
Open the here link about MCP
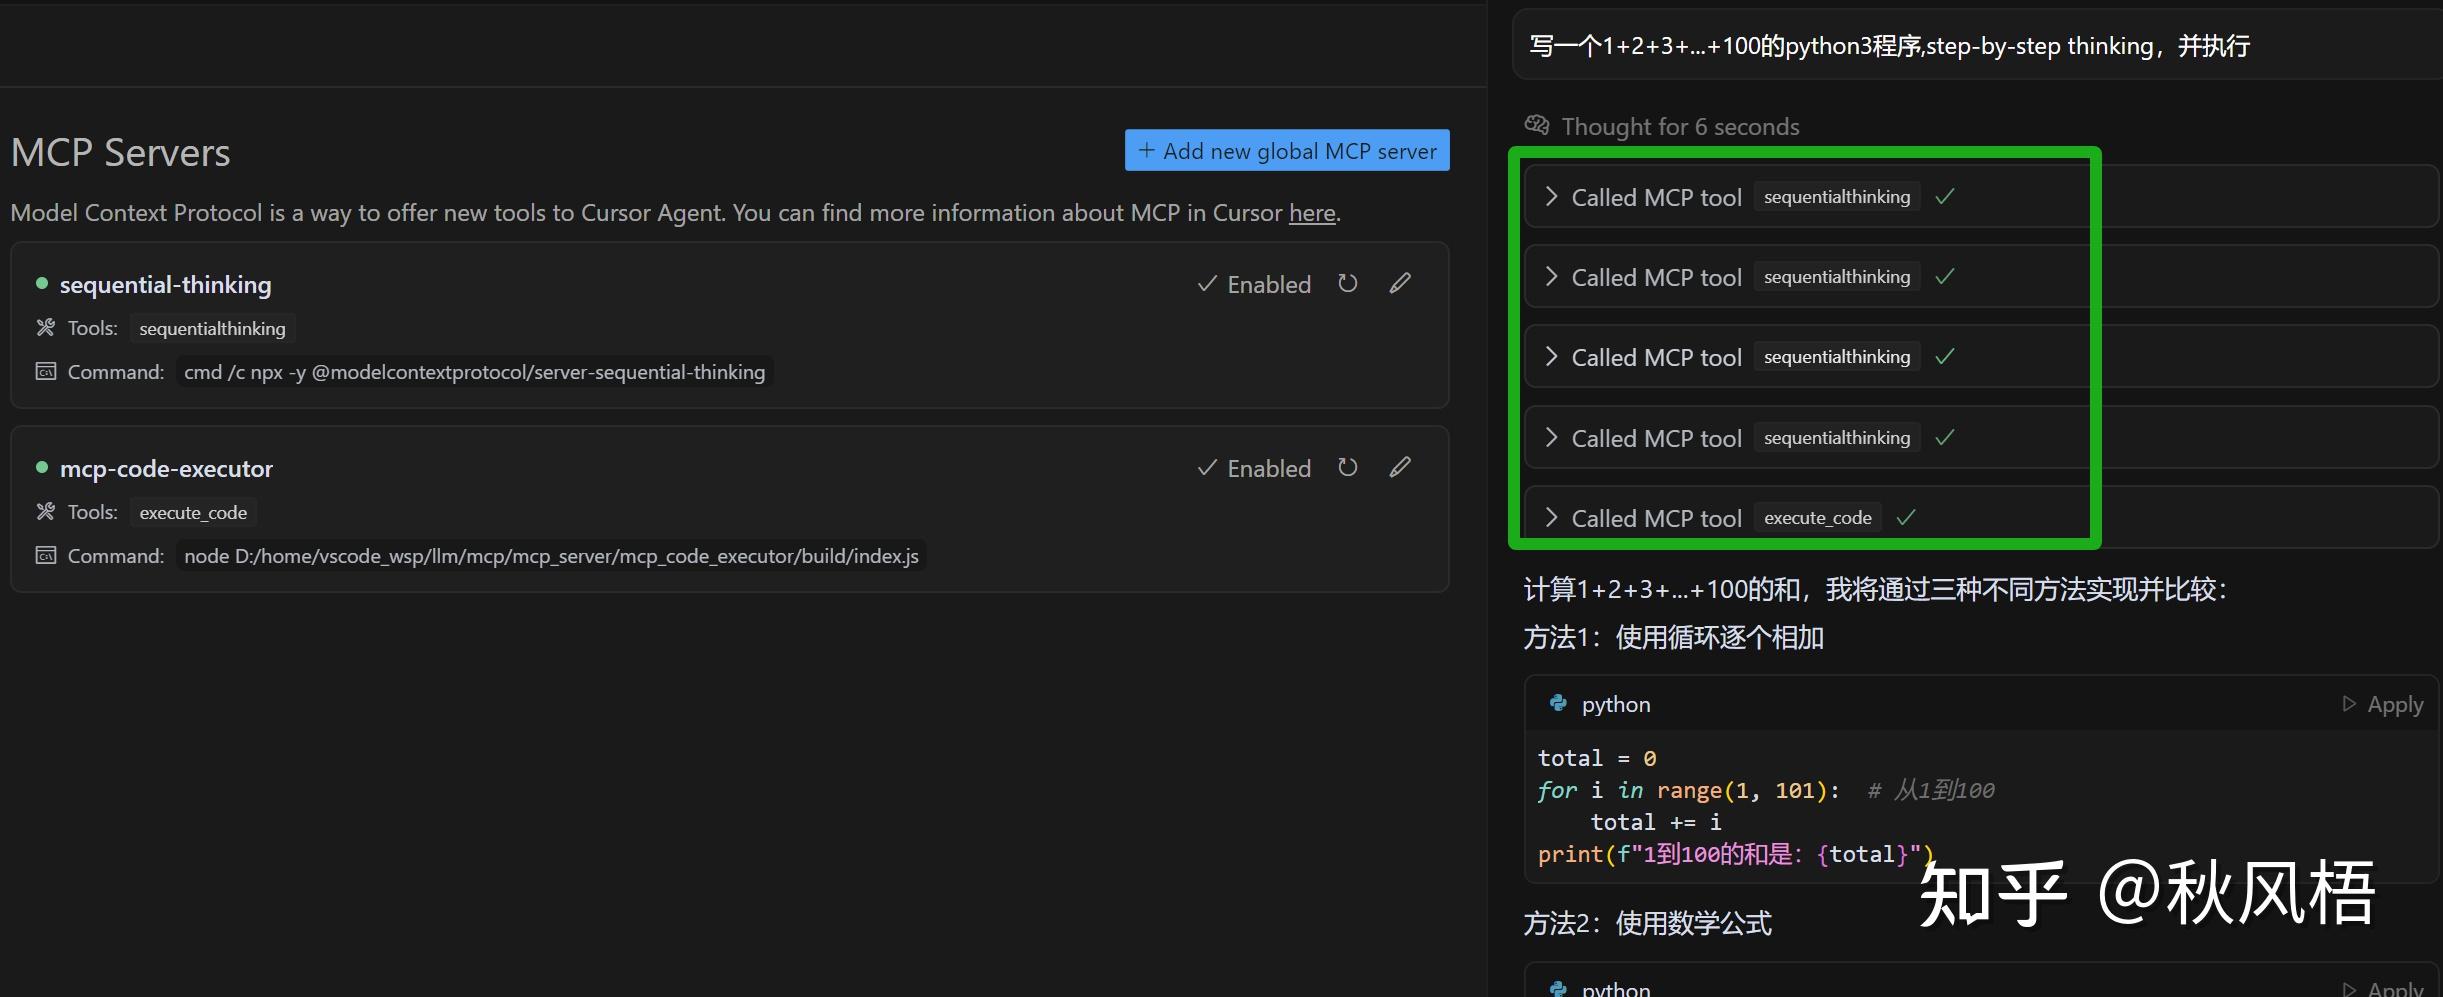pos(1312,212)
